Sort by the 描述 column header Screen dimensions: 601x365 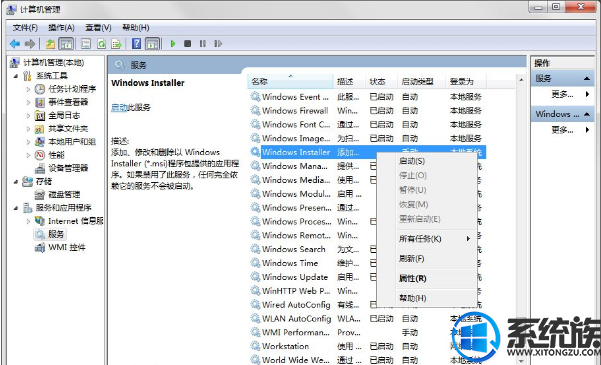pos(349,81)
